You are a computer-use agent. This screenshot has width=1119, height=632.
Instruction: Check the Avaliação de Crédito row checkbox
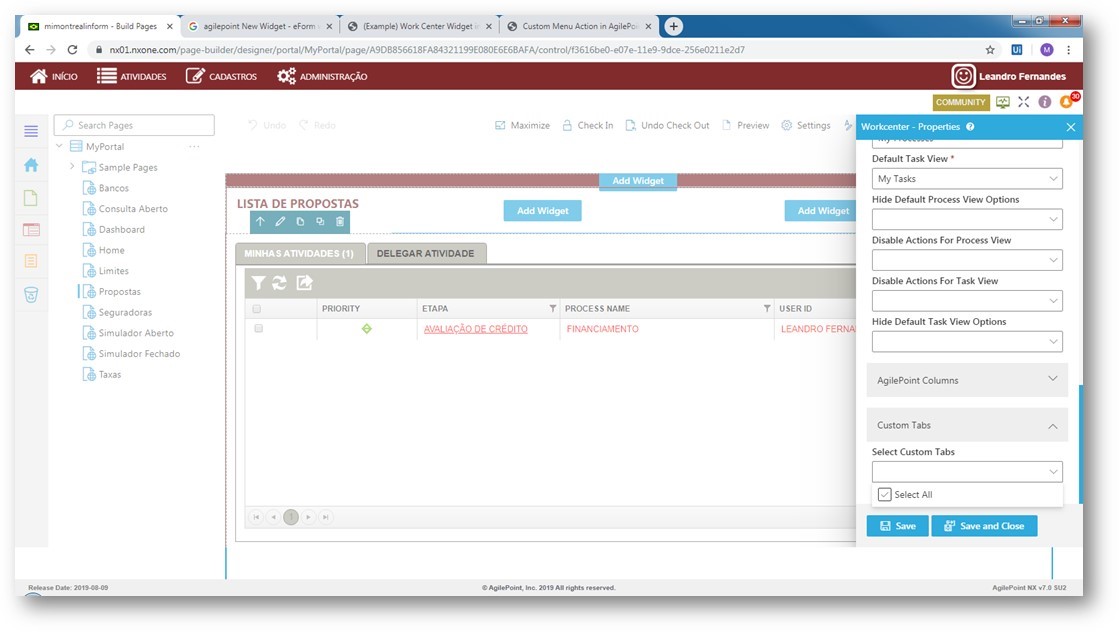(x=258, y=328)
